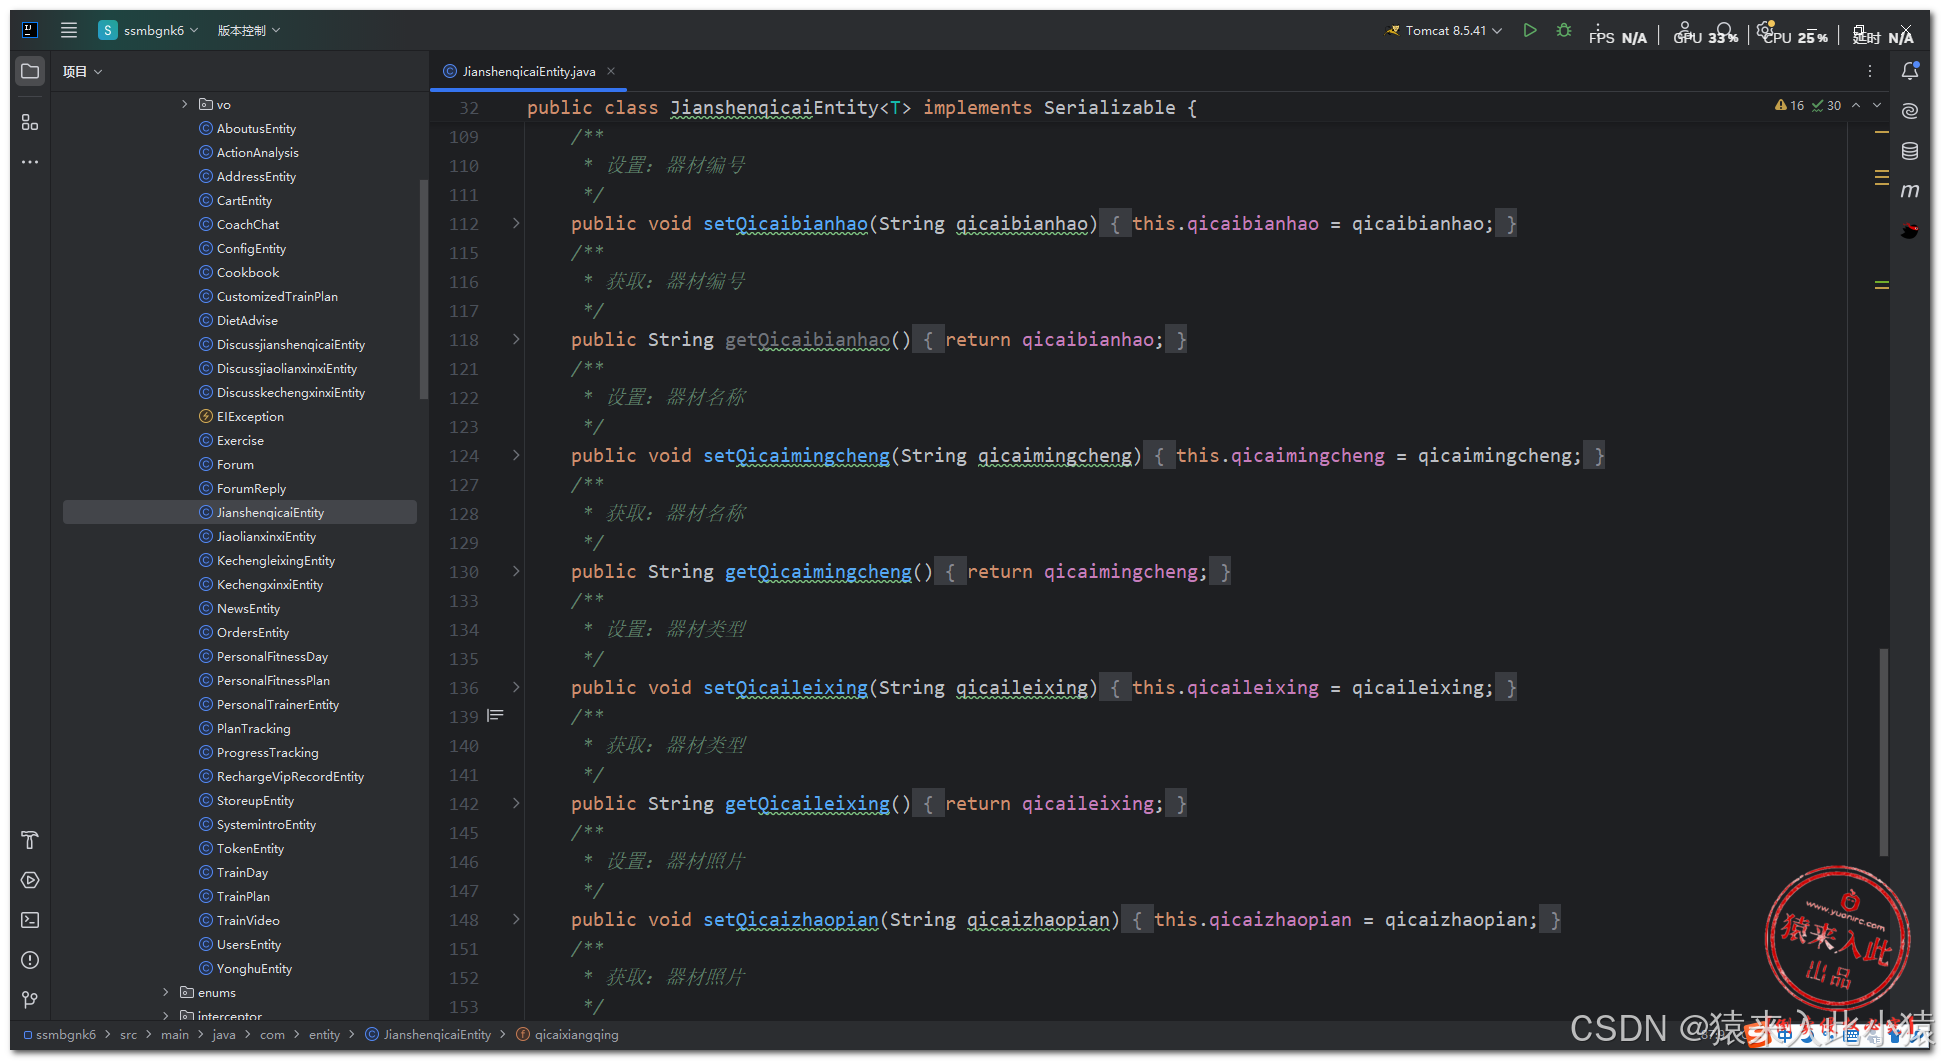Viewport: 1941px width, 1061px height.
Task: Start debugging with the bug icon
Action: point(1564,30)
